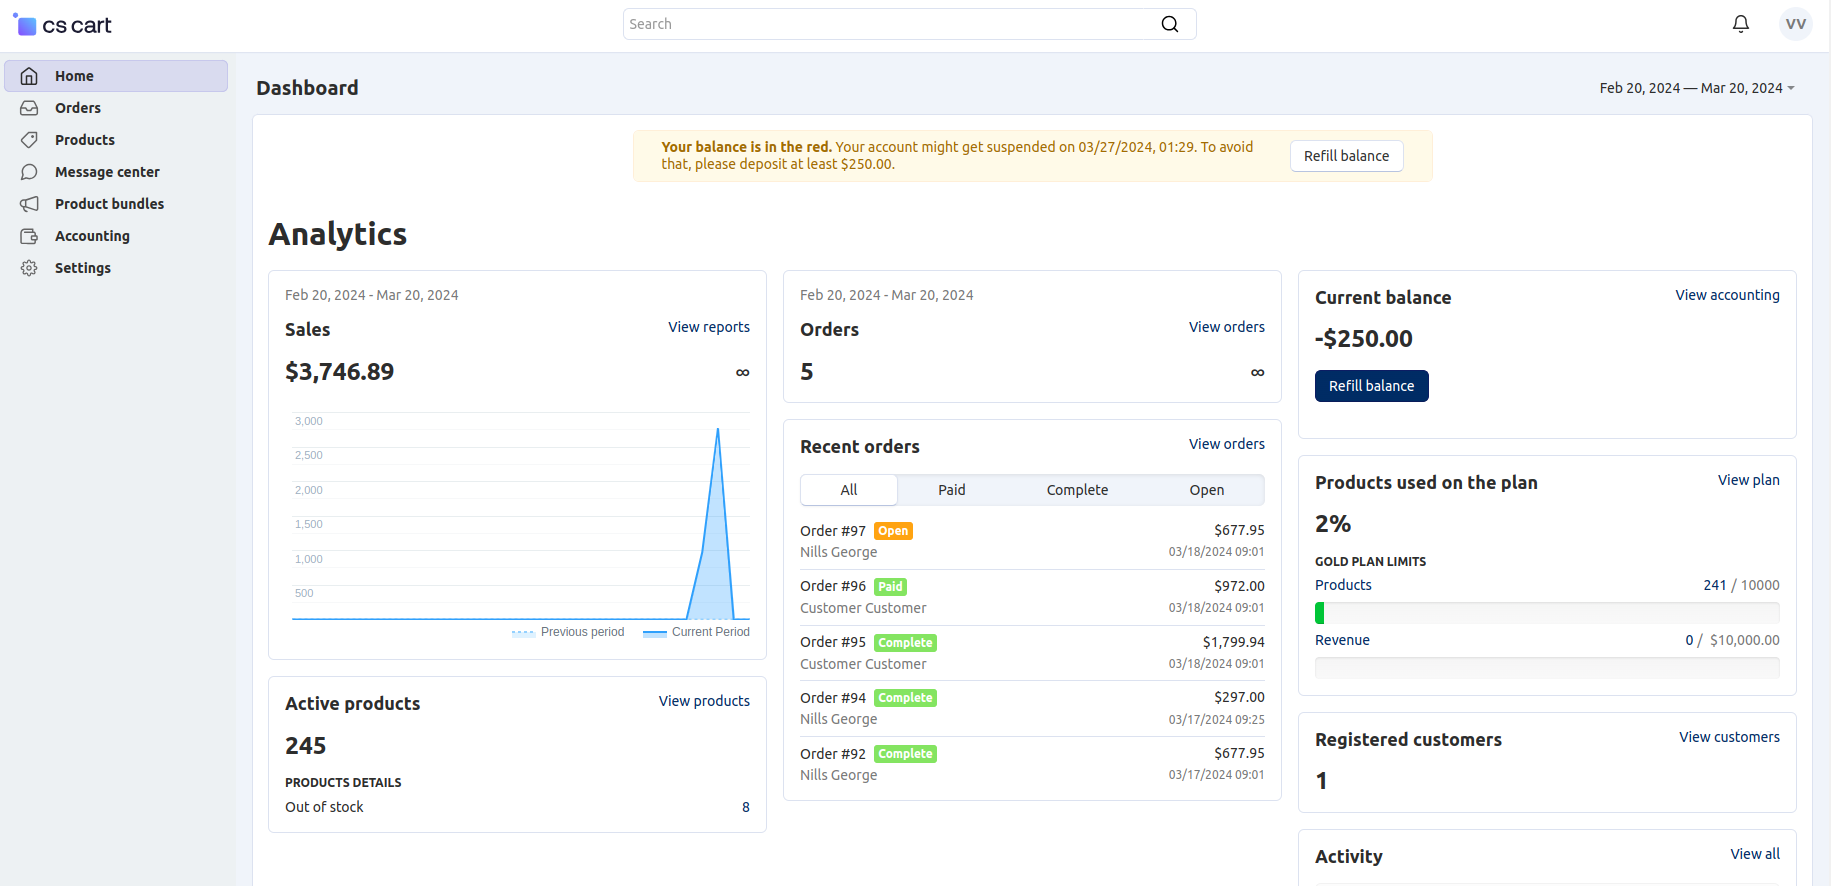Open Accounting in sidebar

pos(116,236)
